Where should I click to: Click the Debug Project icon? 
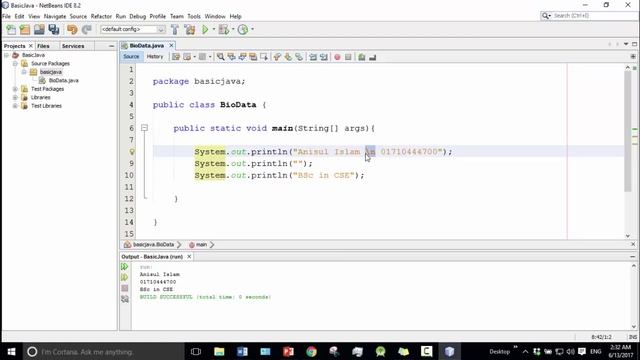coord(224,29)
